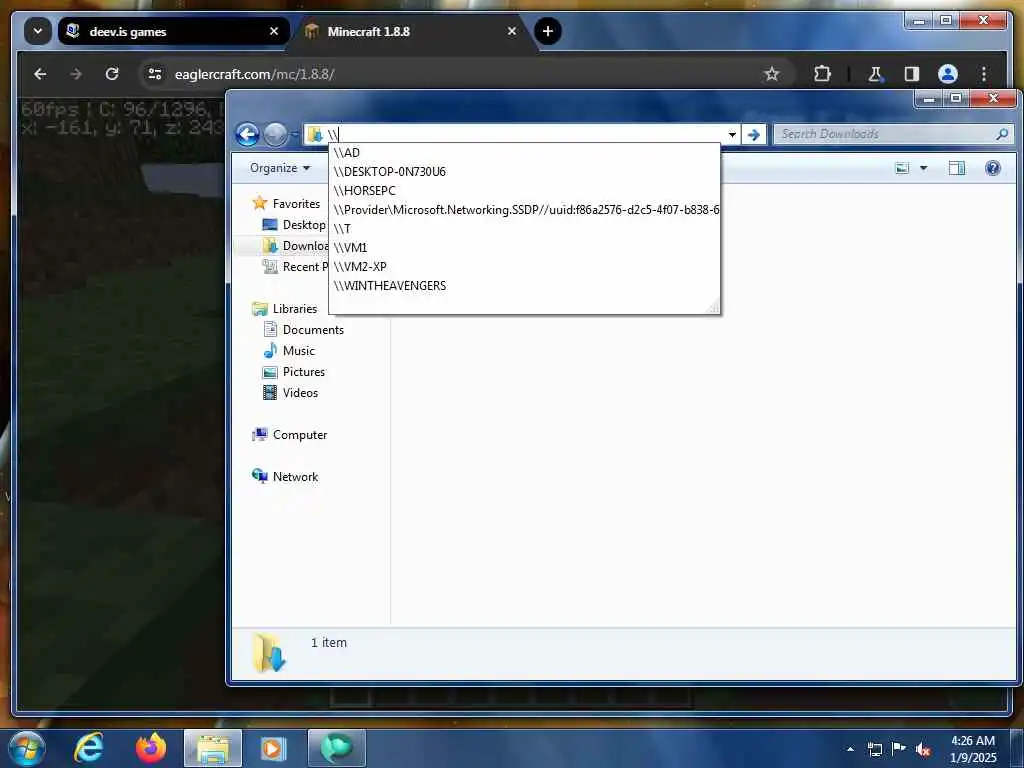Viewport: 1024px width, 768px height.
Task: Open Explorer's Help question-mark icon
Action: click(993, 168)
